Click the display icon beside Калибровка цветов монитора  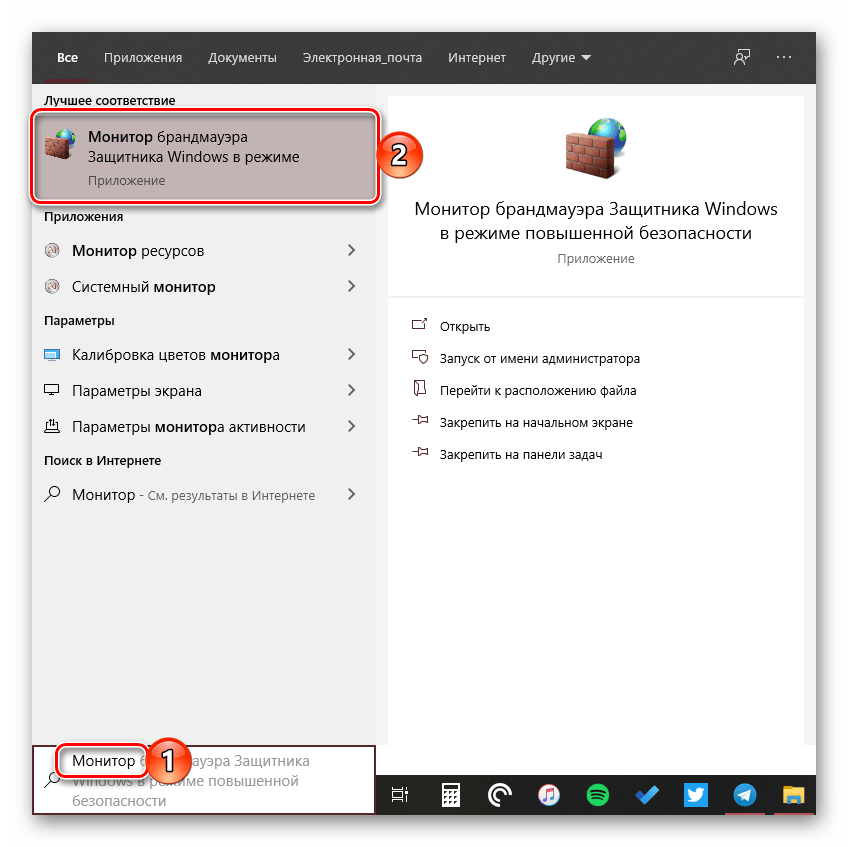tap(52, 355)
